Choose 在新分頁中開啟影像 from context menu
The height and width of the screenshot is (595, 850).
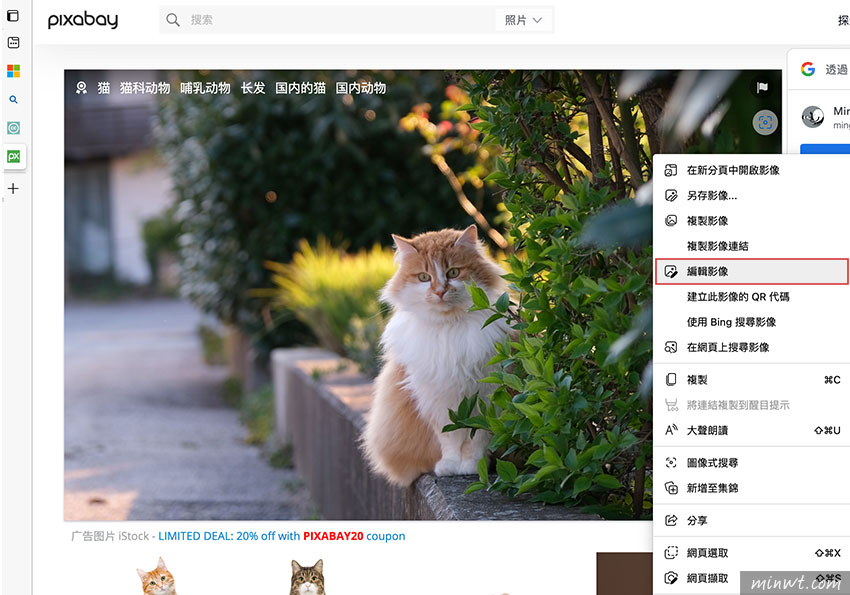(751, 170)
